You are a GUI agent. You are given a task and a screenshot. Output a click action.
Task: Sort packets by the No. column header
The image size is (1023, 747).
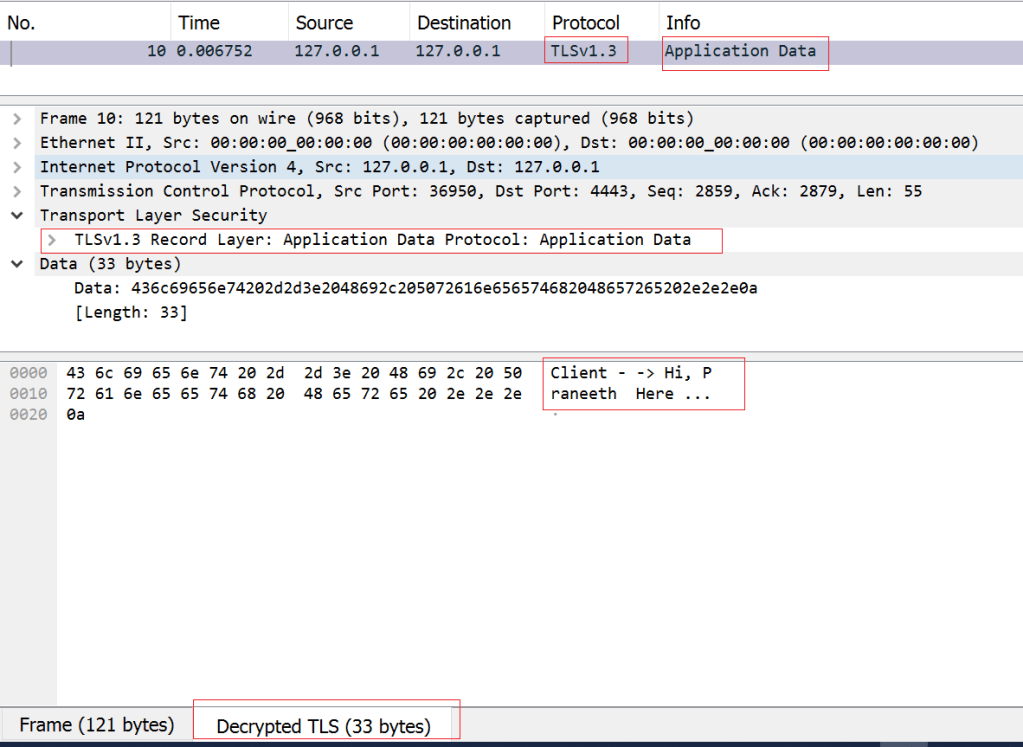click(x=21, y=22)
